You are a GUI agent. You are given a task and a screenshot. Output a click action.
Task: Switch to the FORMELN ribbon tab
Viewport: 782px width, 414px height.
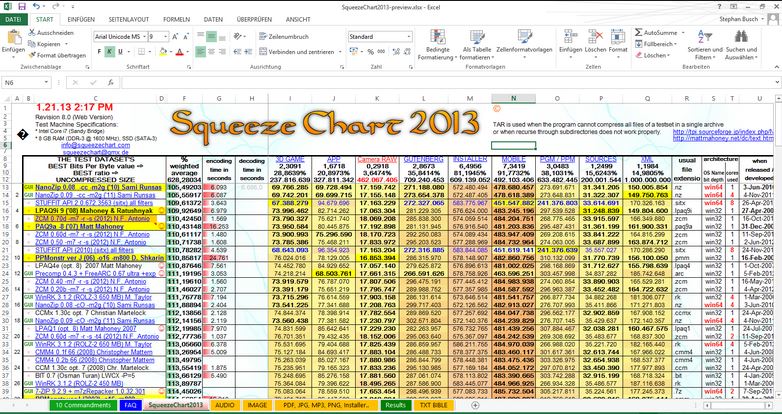tap(177, 19)
